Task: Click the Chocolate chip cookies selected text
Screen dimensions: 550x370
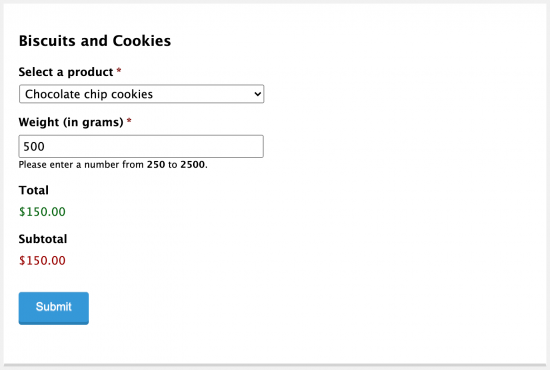Action: 89,94
